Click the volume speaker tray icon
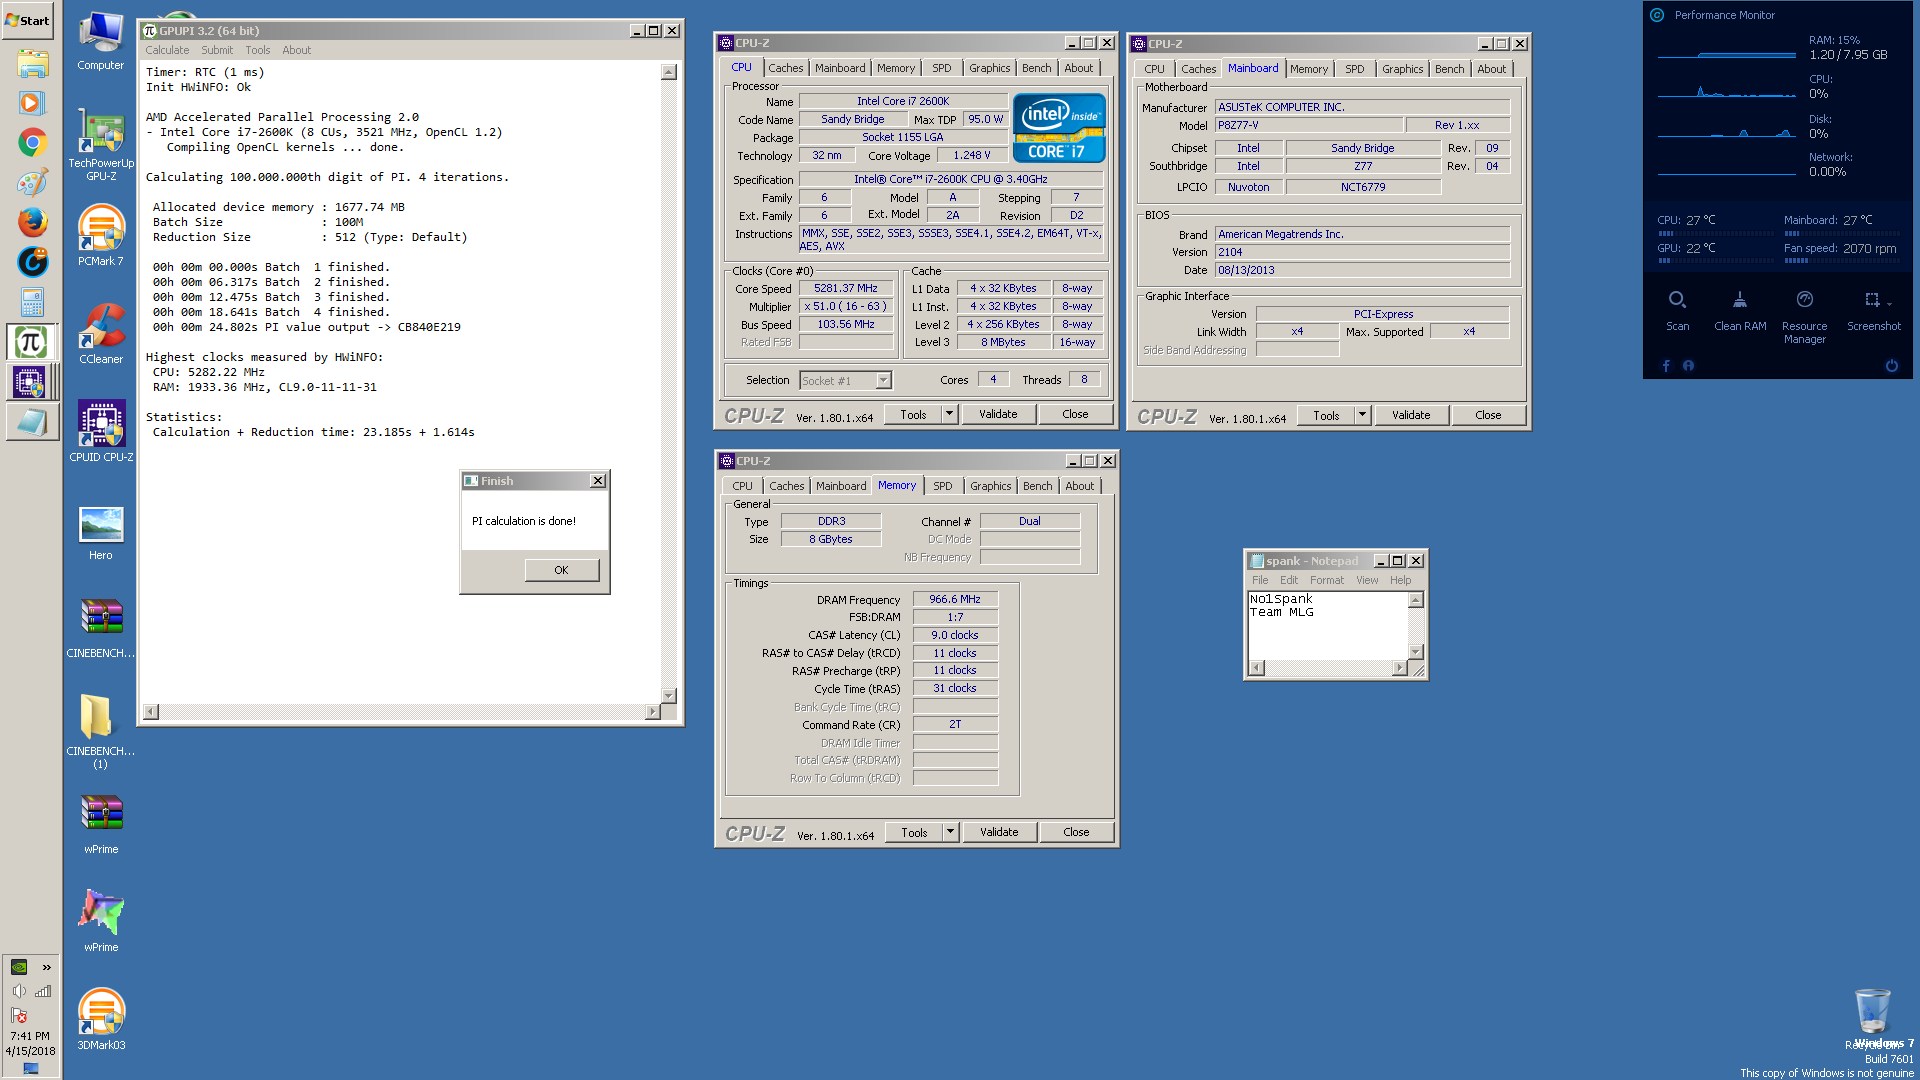 [x=19, y=991]
